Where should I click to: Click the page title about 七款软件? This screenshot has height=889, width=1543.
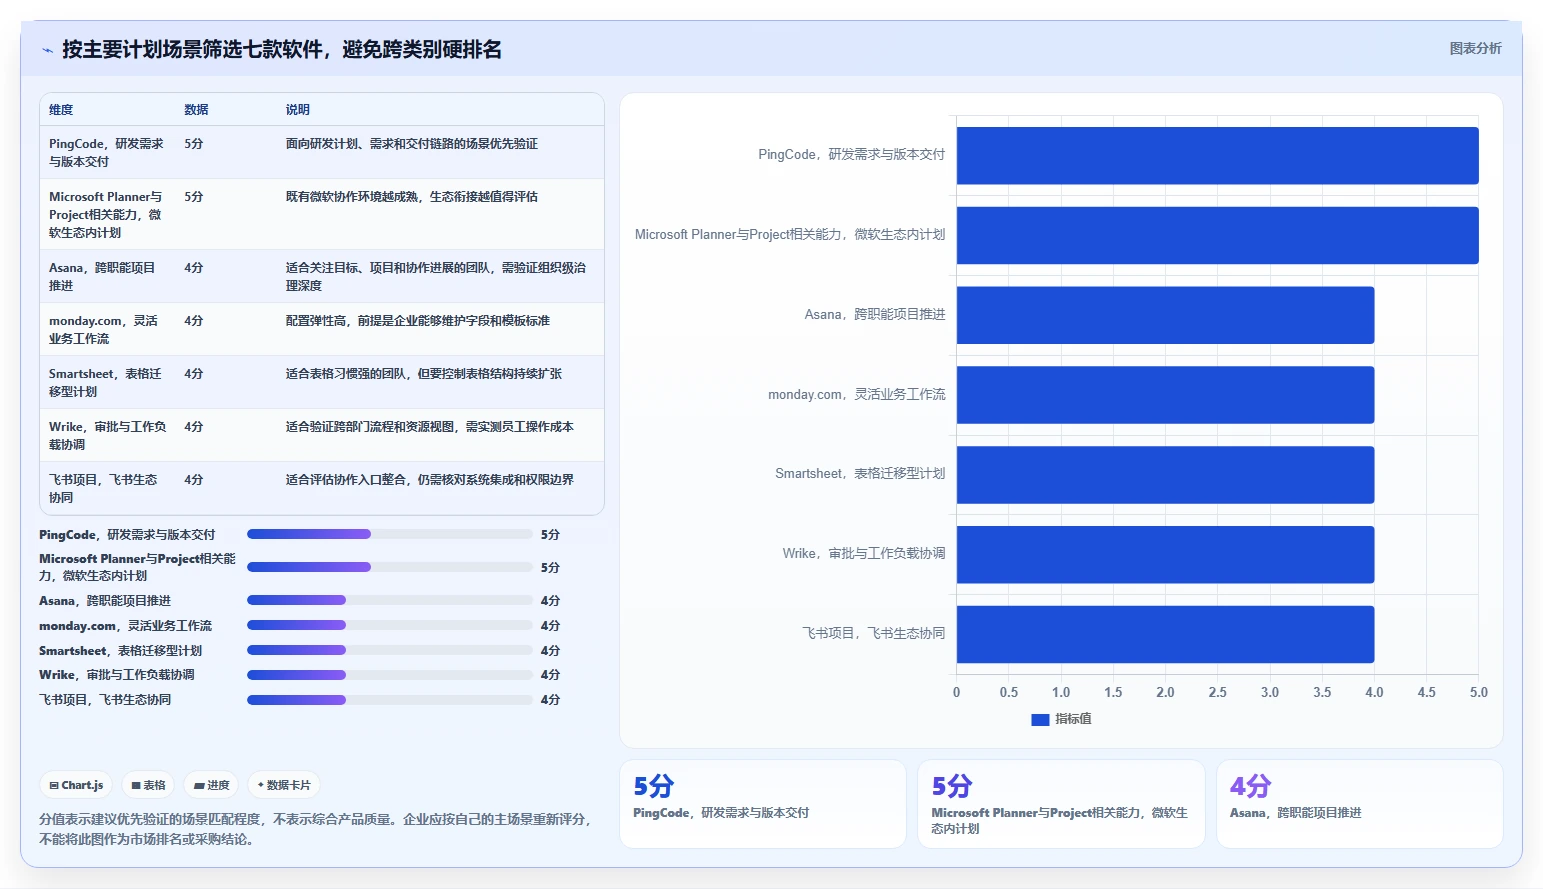pos(282,50)
